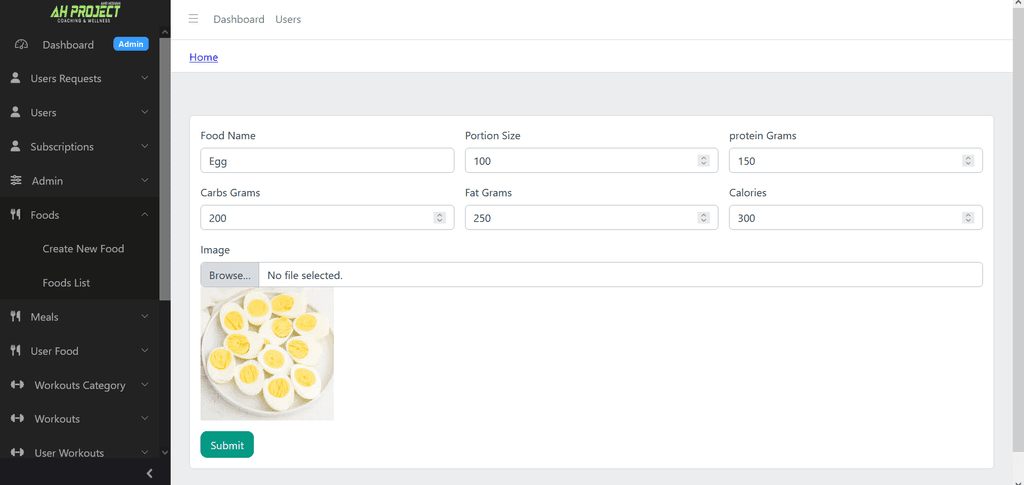Click the Calories spinner arrows

coord(968,218)
